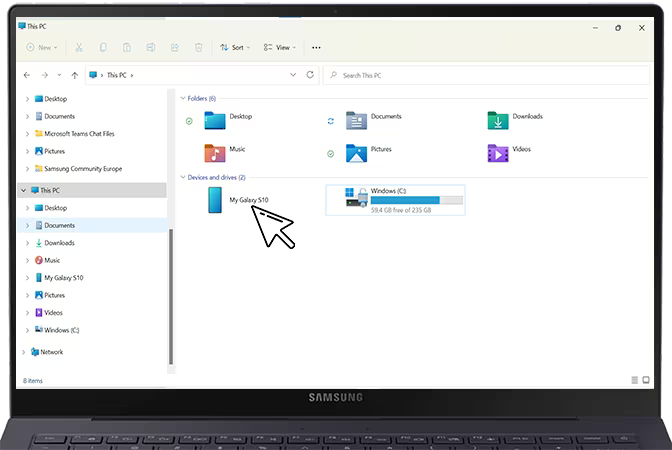Image resolution: width=672 pixels, height=450 pixels.
Task: Click the Delete trash icon
Action: 198,48
